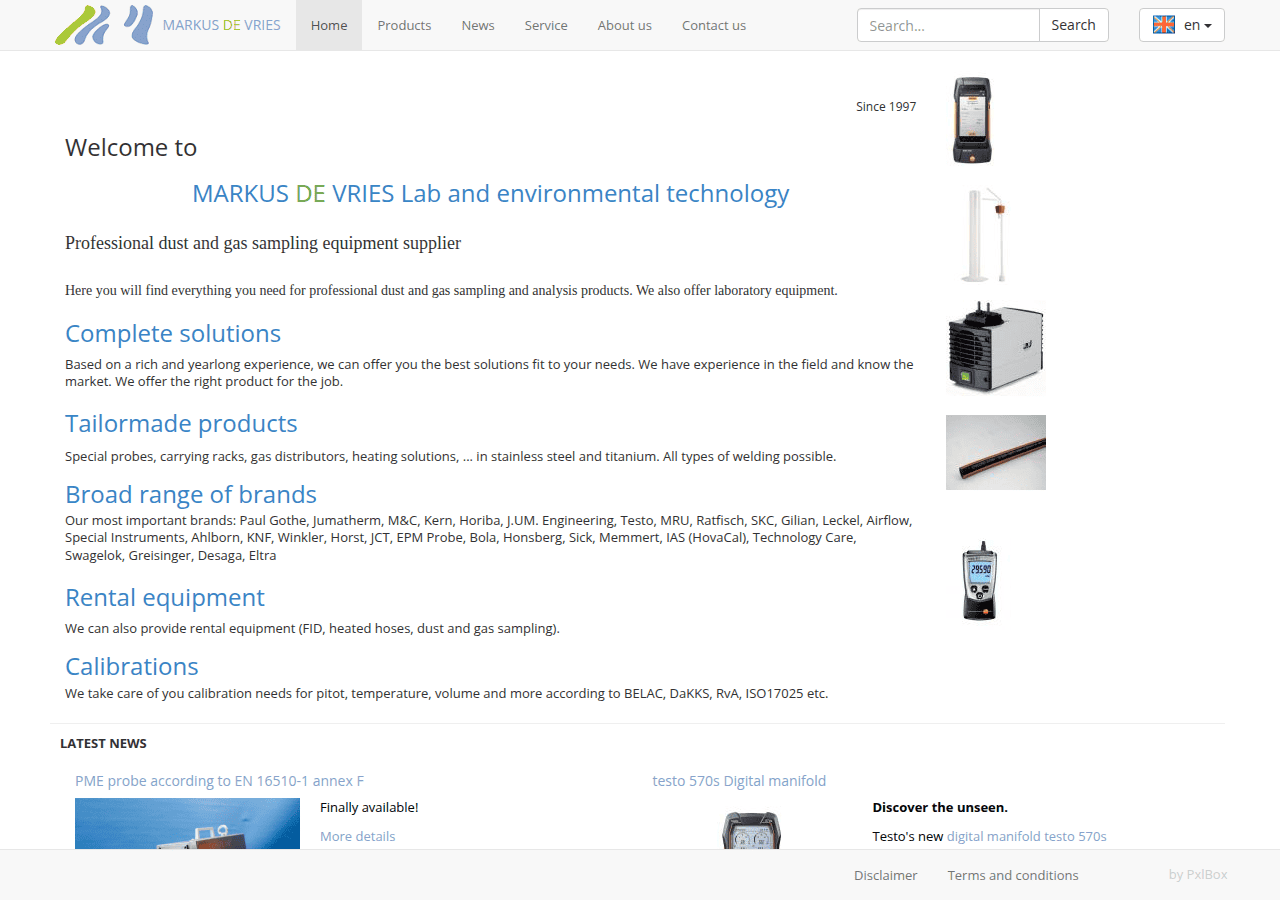Image resolution: width=1280 pixels, height=900 pixels.
Task: Open the News page
Action: pyautogui.click(x=478, y=25)
